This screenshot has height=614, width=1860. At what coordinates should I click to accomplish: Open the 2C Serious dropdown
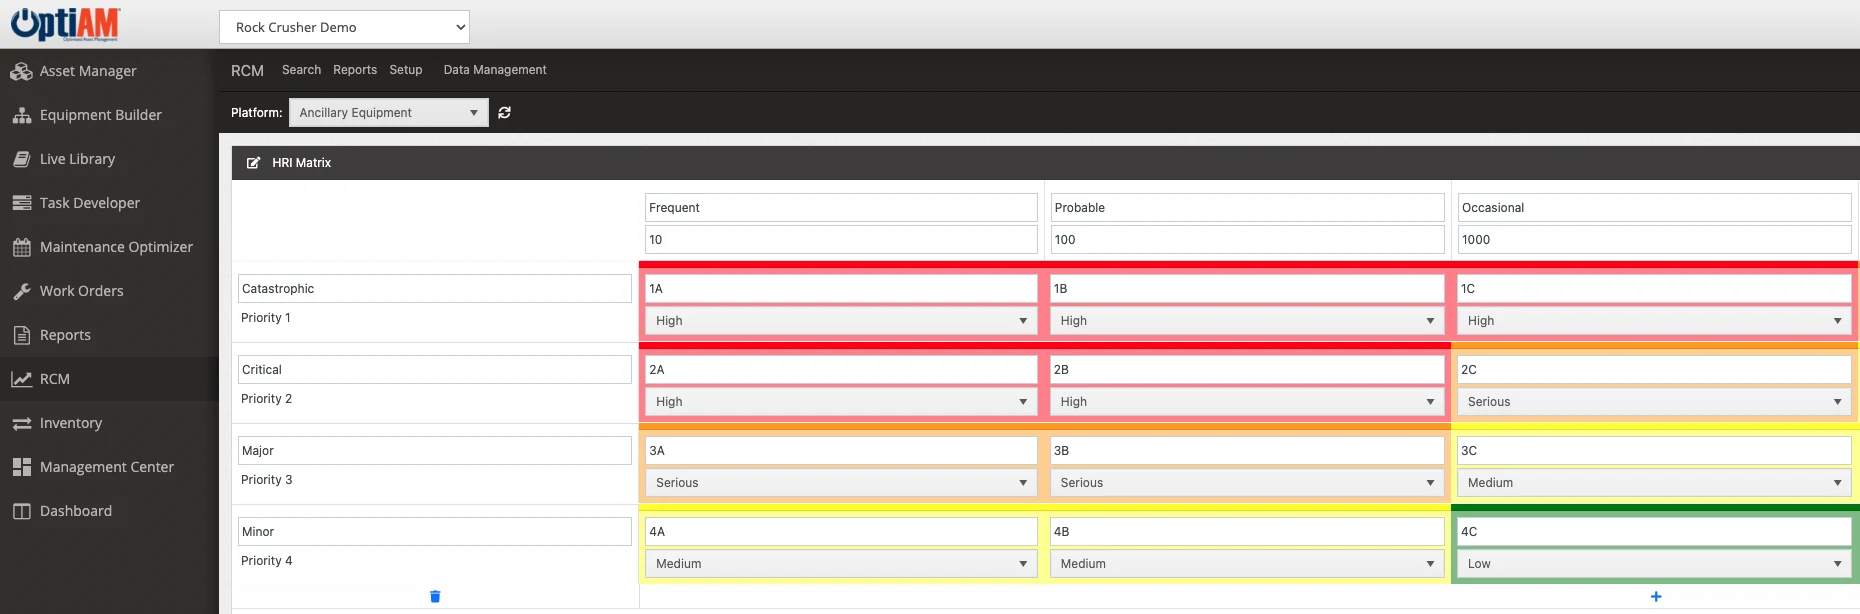click(x=1654, y=402)
